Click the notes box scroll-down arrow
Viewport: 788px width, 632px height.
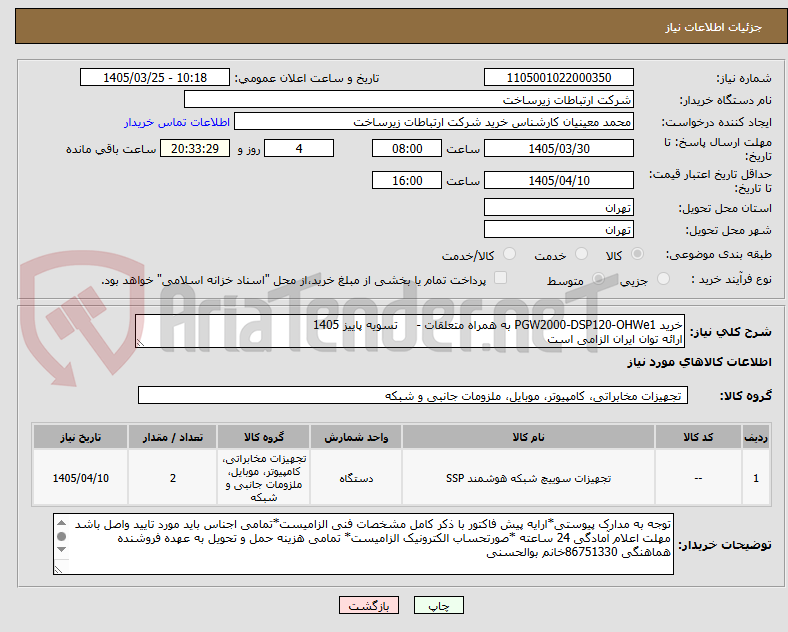click(61, 550)
